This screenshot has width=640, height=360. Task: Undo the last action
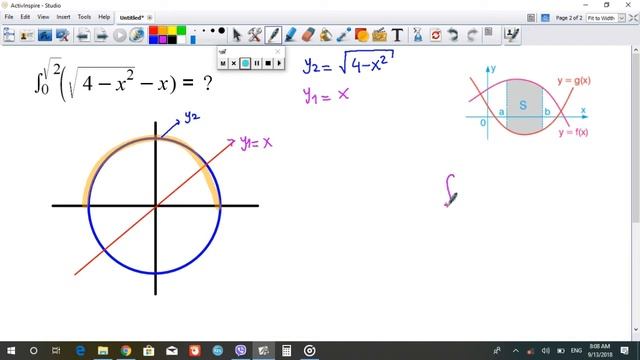453,36
